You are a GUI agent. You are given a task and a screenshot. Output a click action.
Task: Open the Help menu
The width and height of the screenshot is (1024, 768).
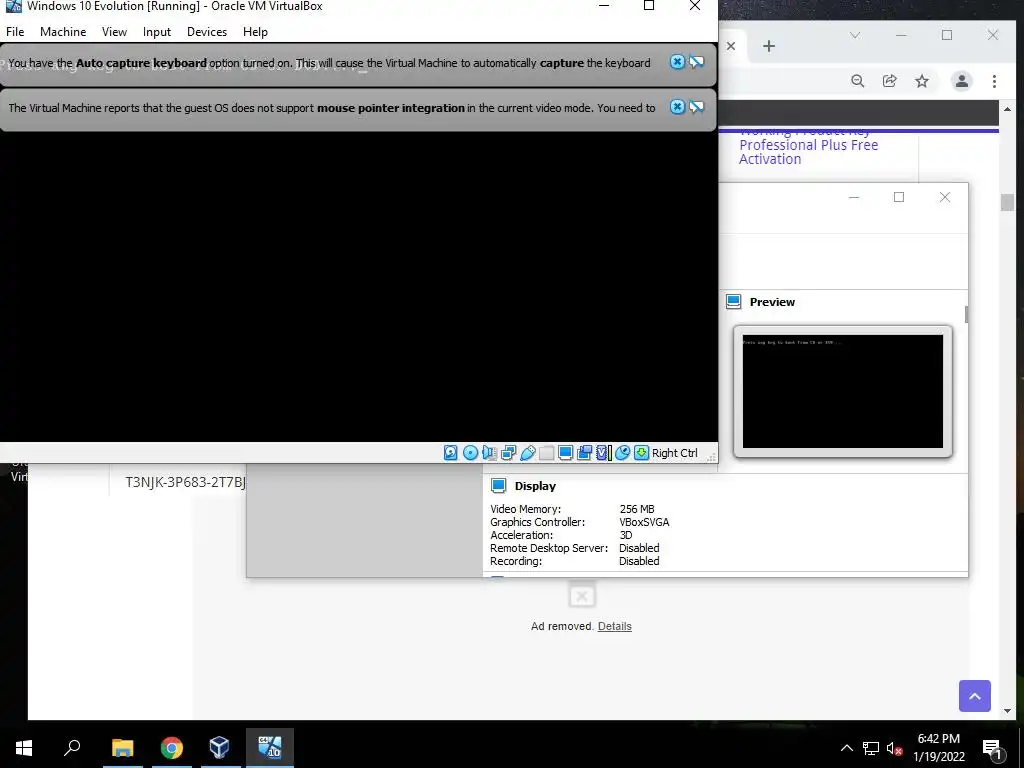click(x=255, y=32)
